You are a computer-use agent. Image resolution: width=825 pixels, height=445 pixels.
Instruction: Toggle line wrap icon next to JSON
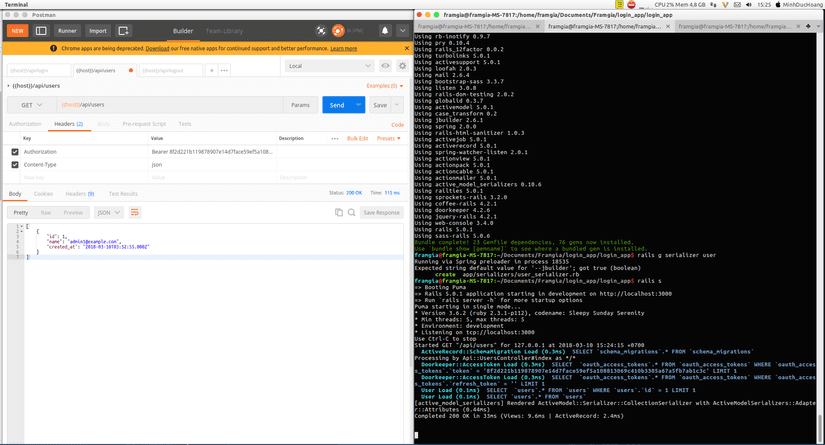(x=135, y=212)
